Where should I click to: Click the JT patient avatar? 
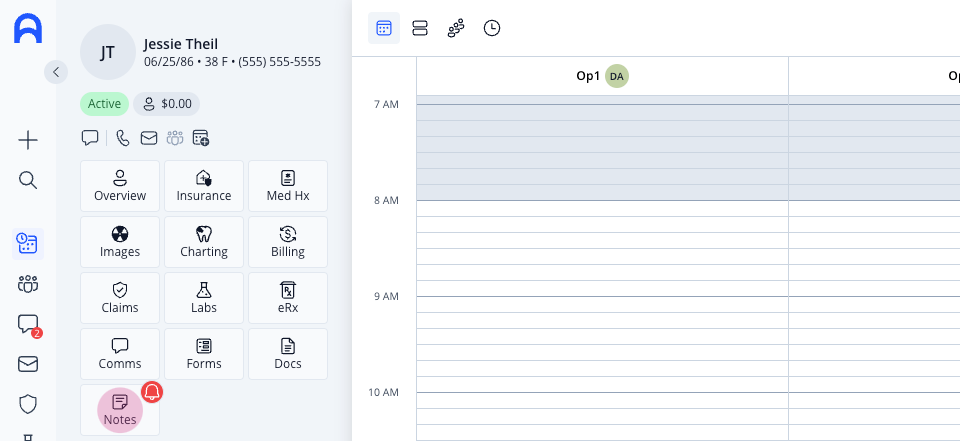(108, 52)
